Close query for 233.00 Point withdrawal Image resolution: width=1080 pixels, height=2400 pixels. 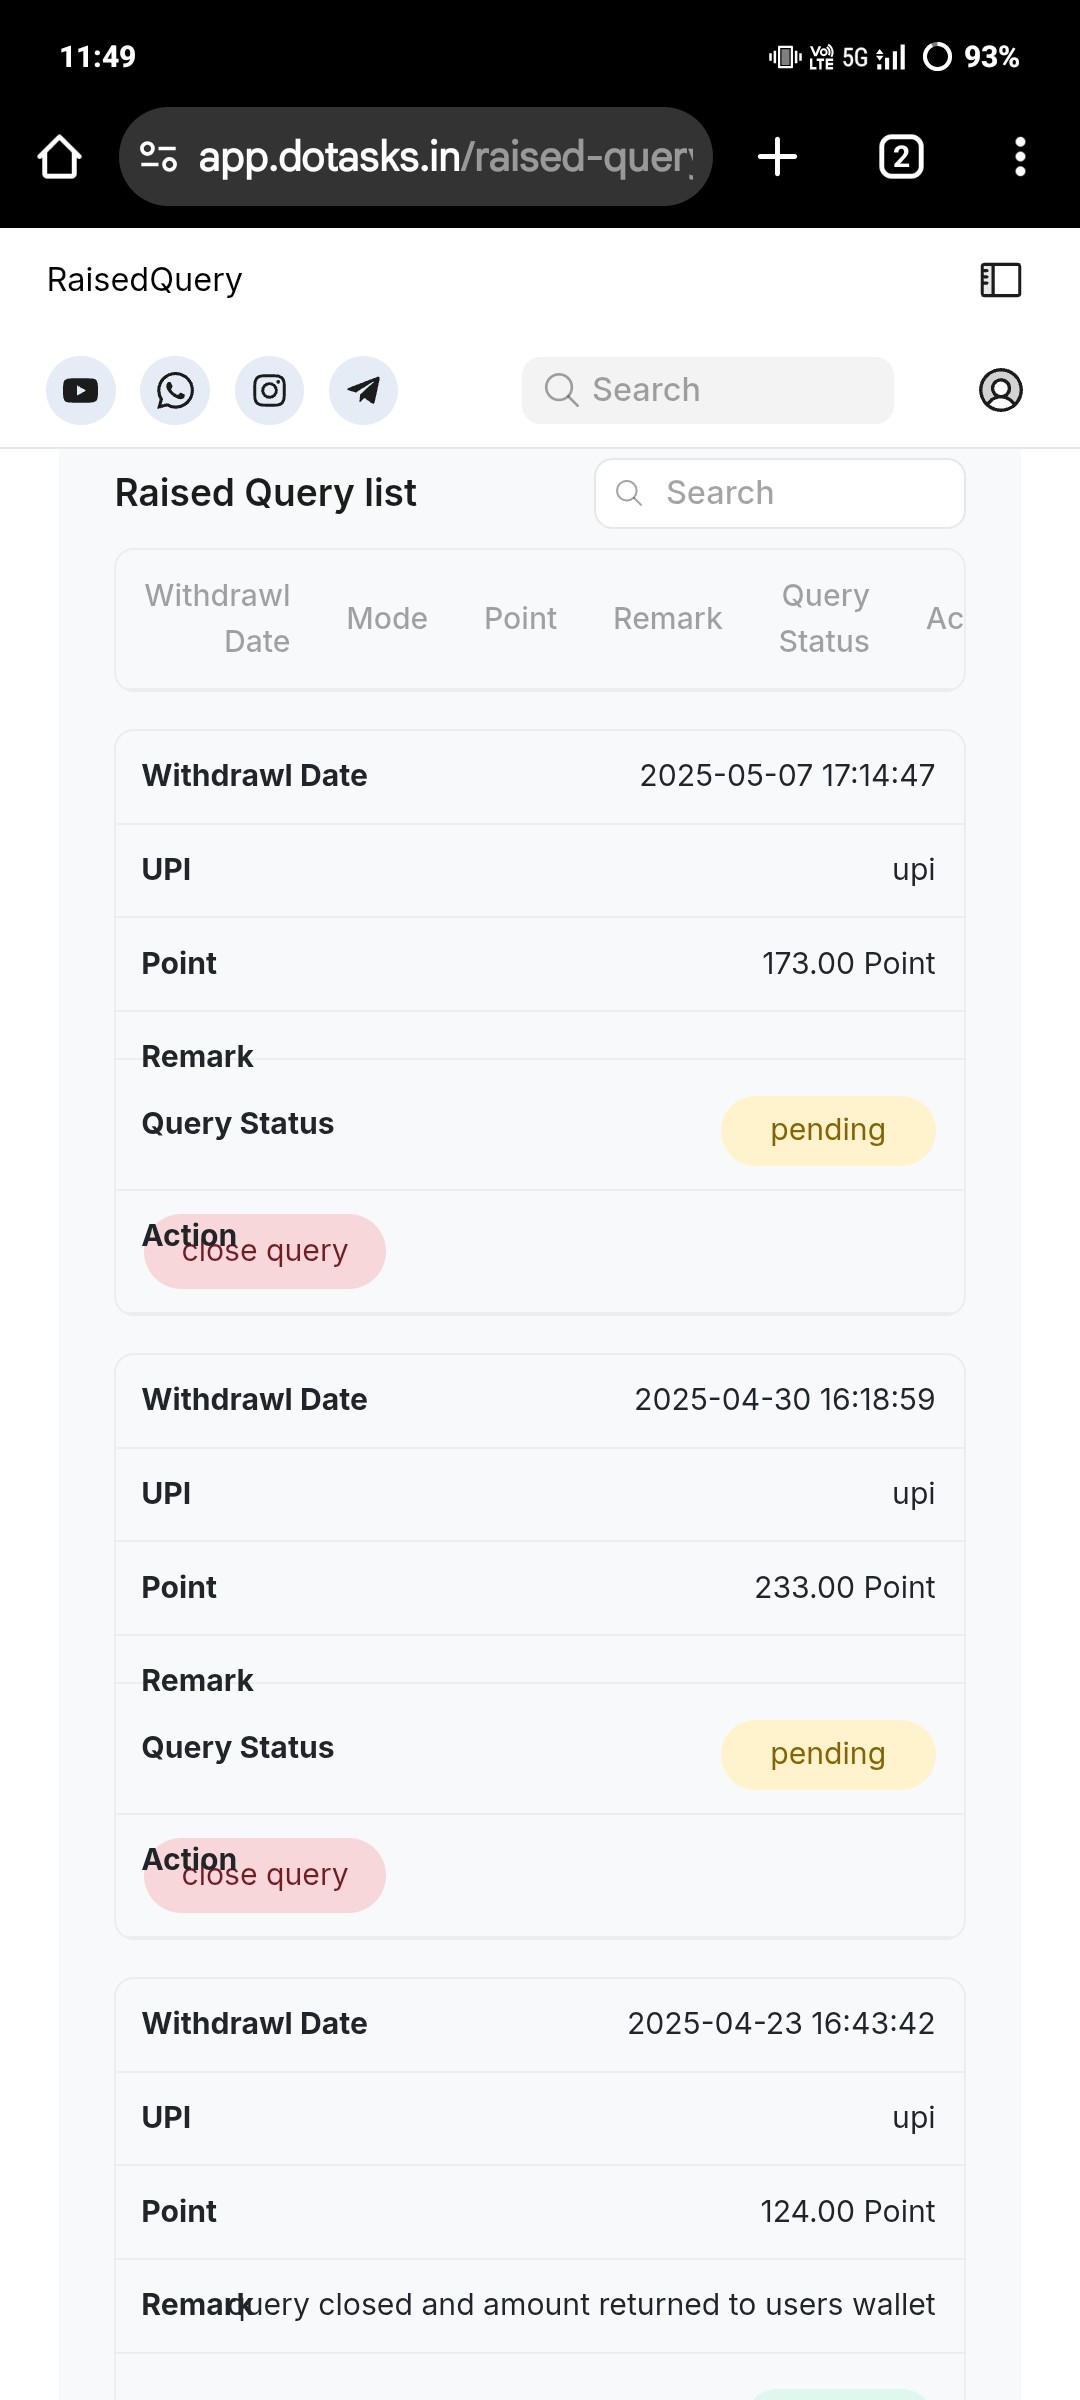point(265,1875)
